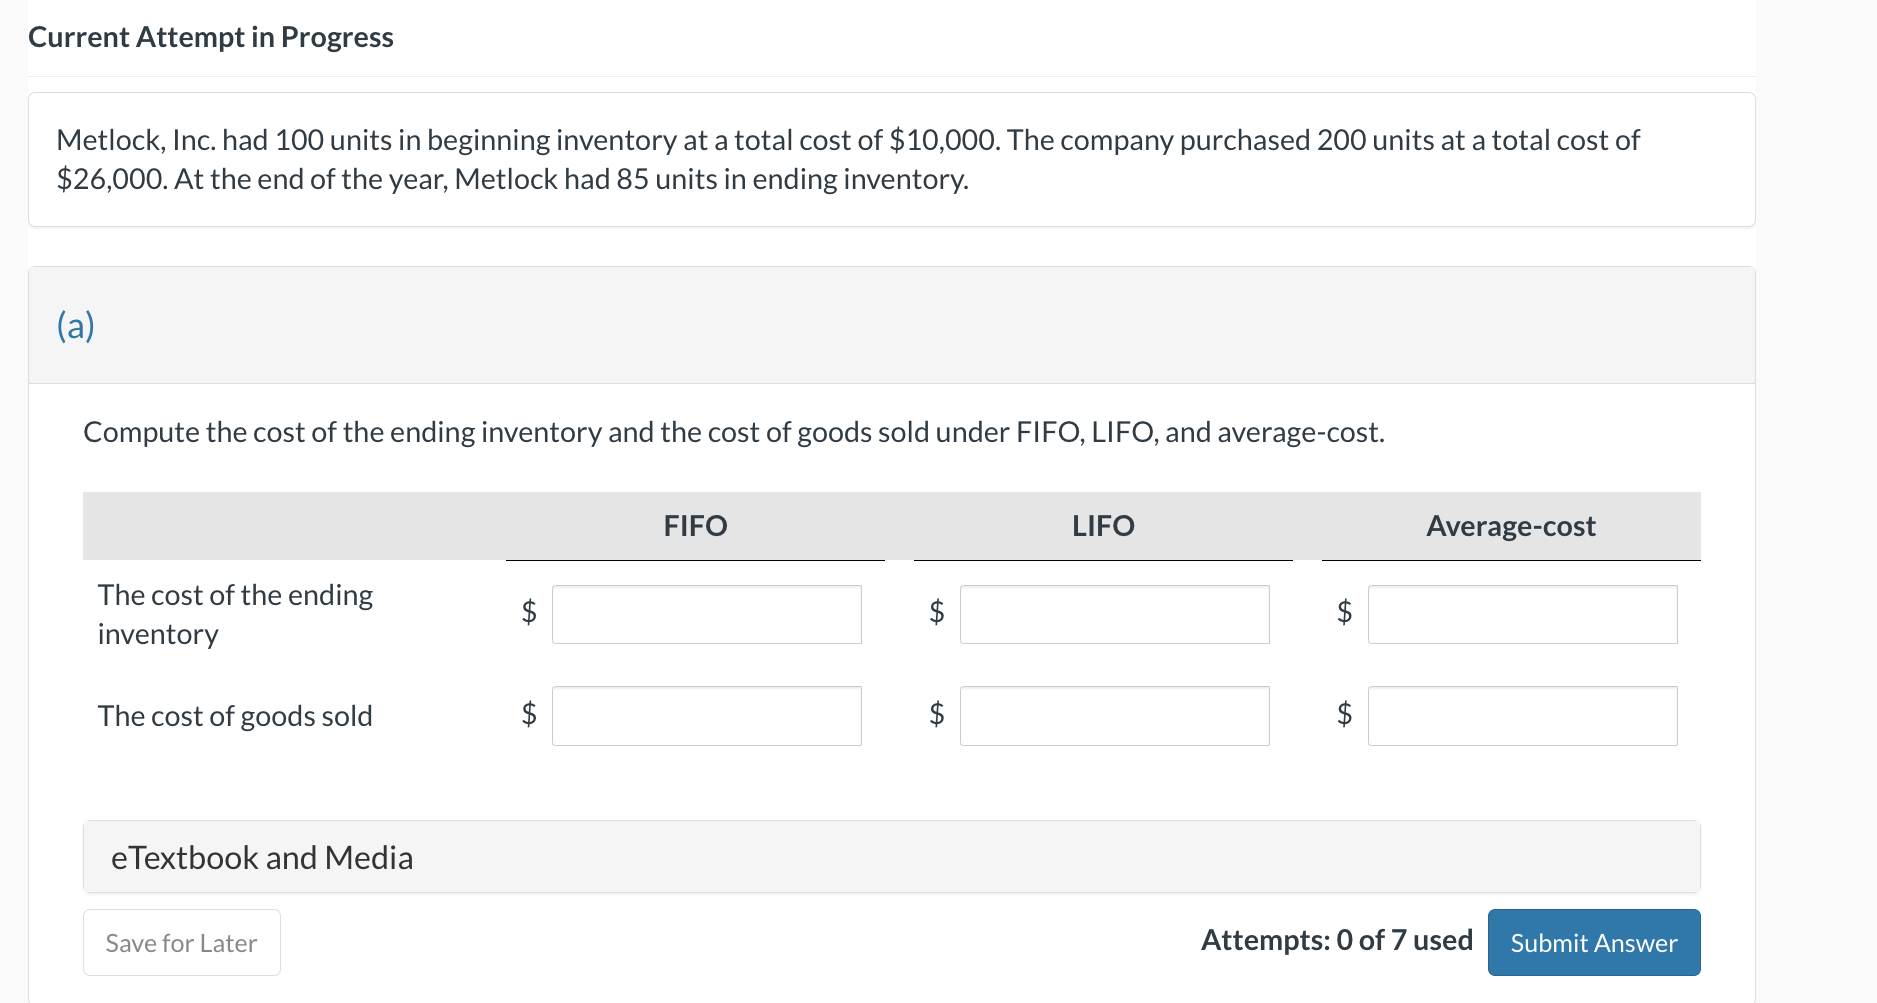Click the Compute the cost instruction text
This screenshot has height=1003, width=1877.
point(733,432)
